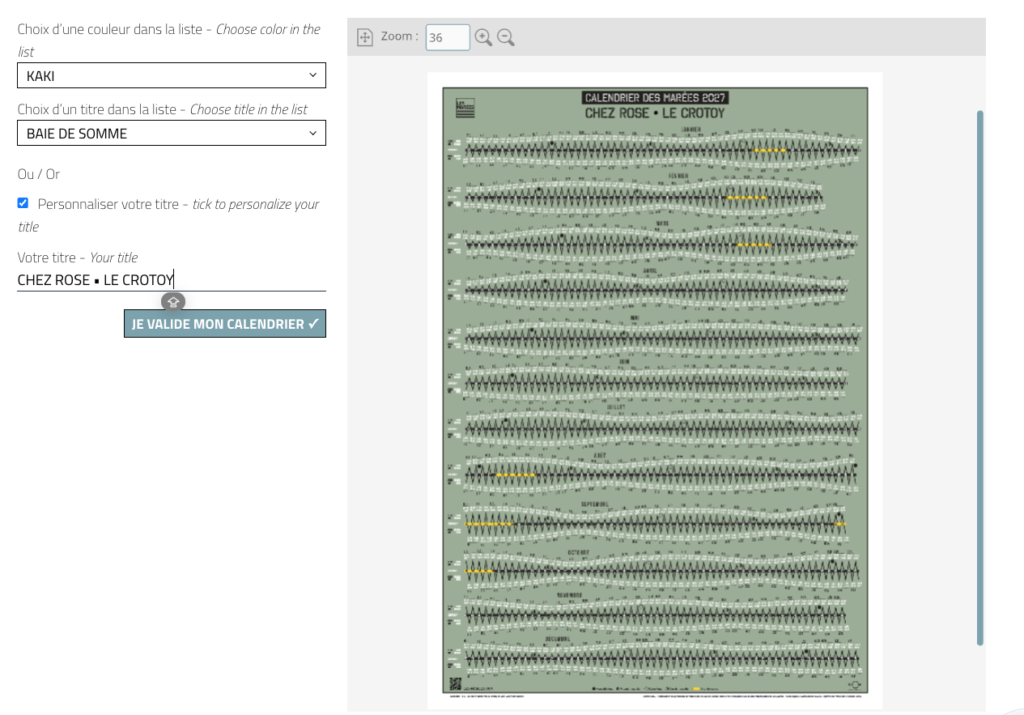Image resolution: width=1024 pixels, height=715 pixels.
Task: Click the 'Zoom :' label in the preview toolbar
Action: tap(400, 37)
